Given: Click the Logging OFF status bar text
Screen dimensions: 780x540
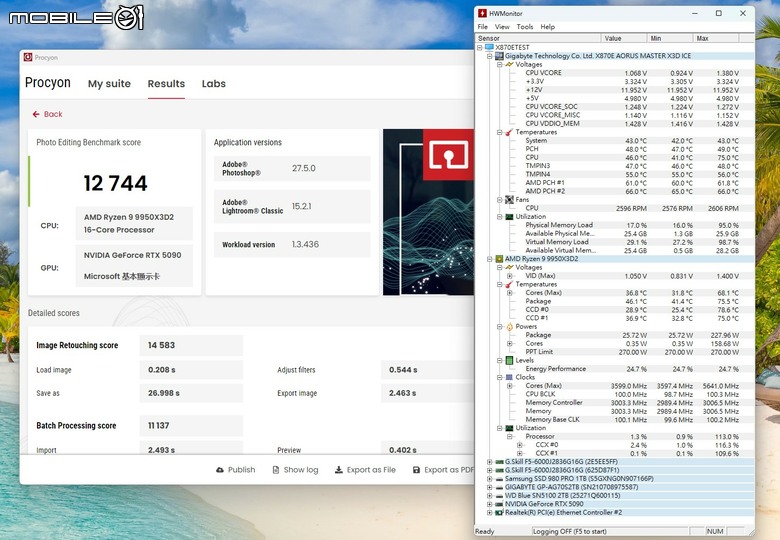Looking at the screenshot, I should (x=570, y=532).
